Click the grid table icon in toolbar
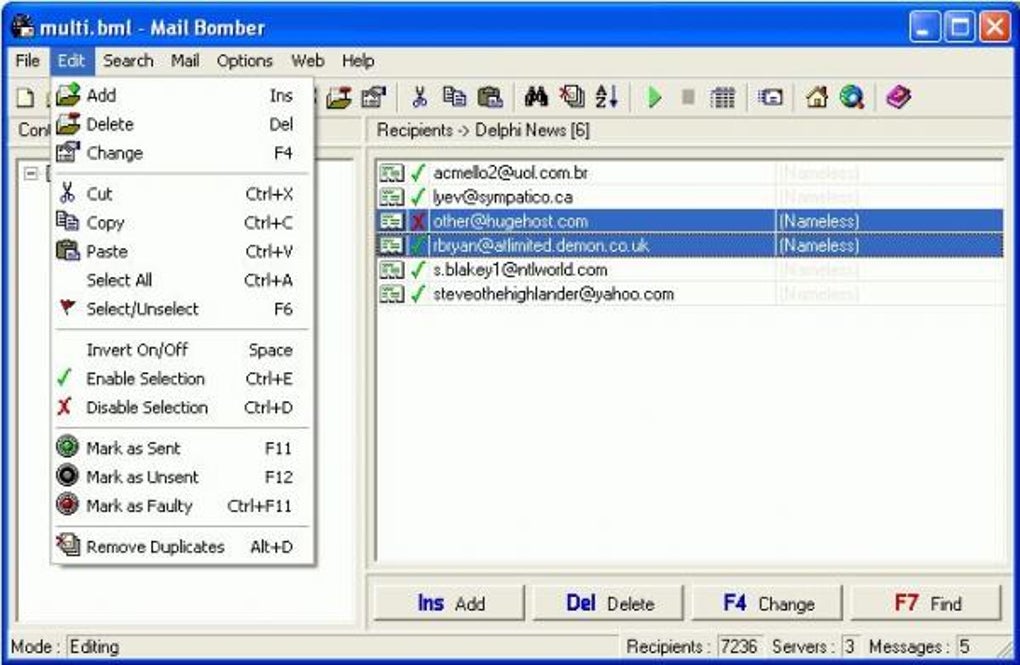1020x665 pixels. (723, 98)
